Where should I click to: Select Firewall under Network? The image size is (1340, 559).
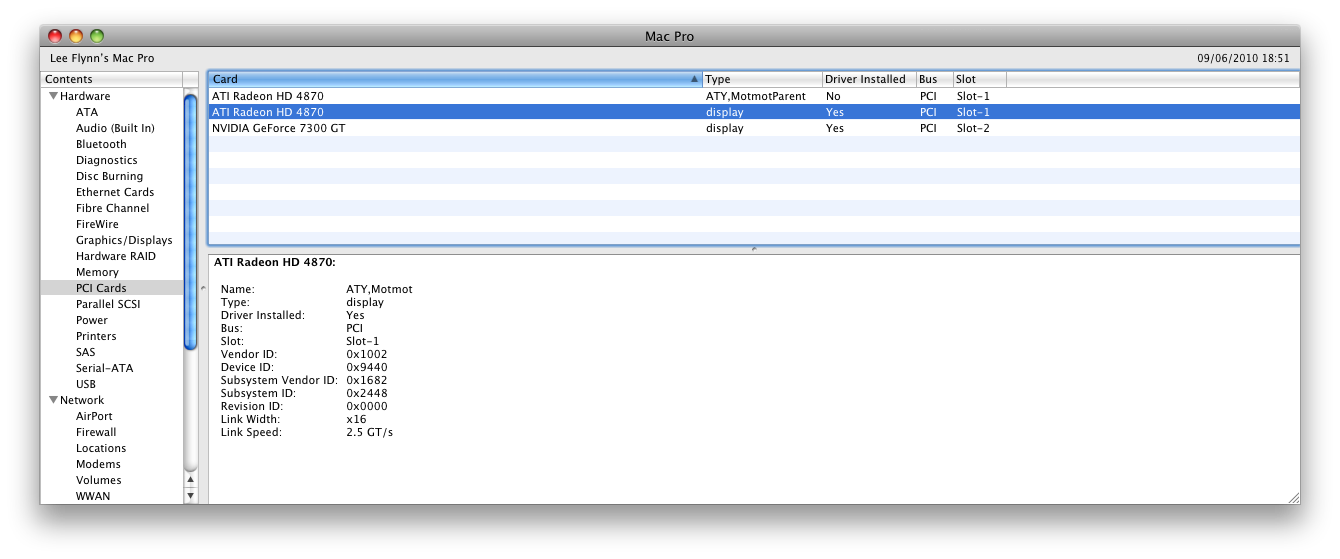96,432
